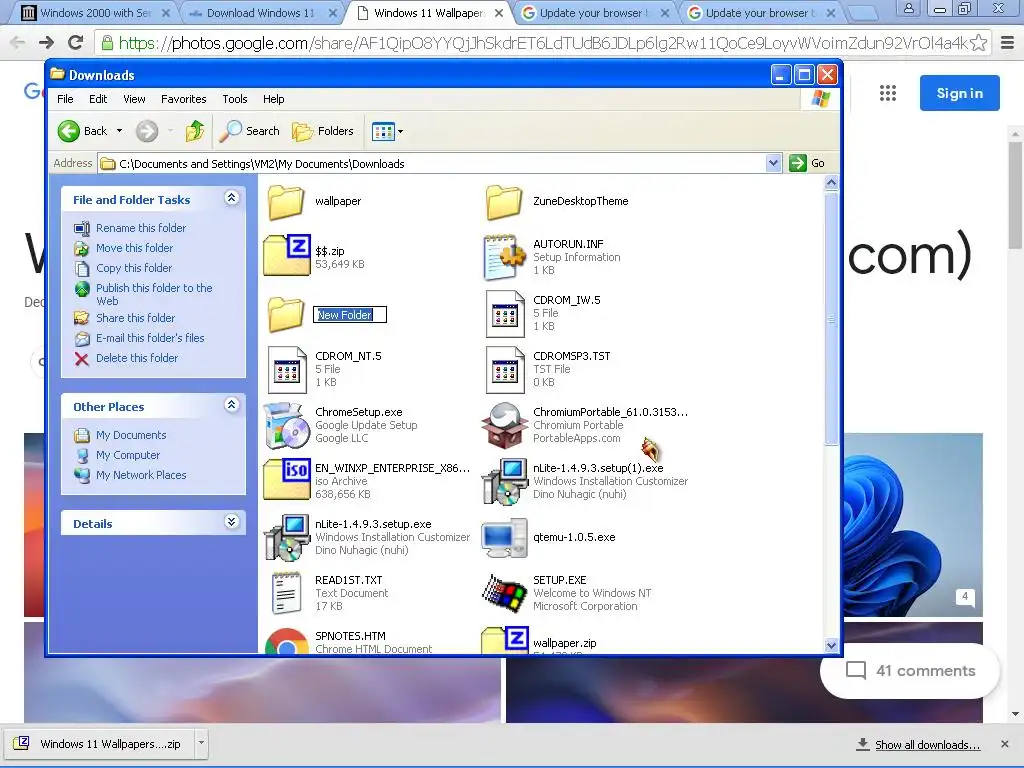Open Windows 11 Wallpapers zip download
The height and width of the screenshot is (768, 1024).
coord(98,743)
